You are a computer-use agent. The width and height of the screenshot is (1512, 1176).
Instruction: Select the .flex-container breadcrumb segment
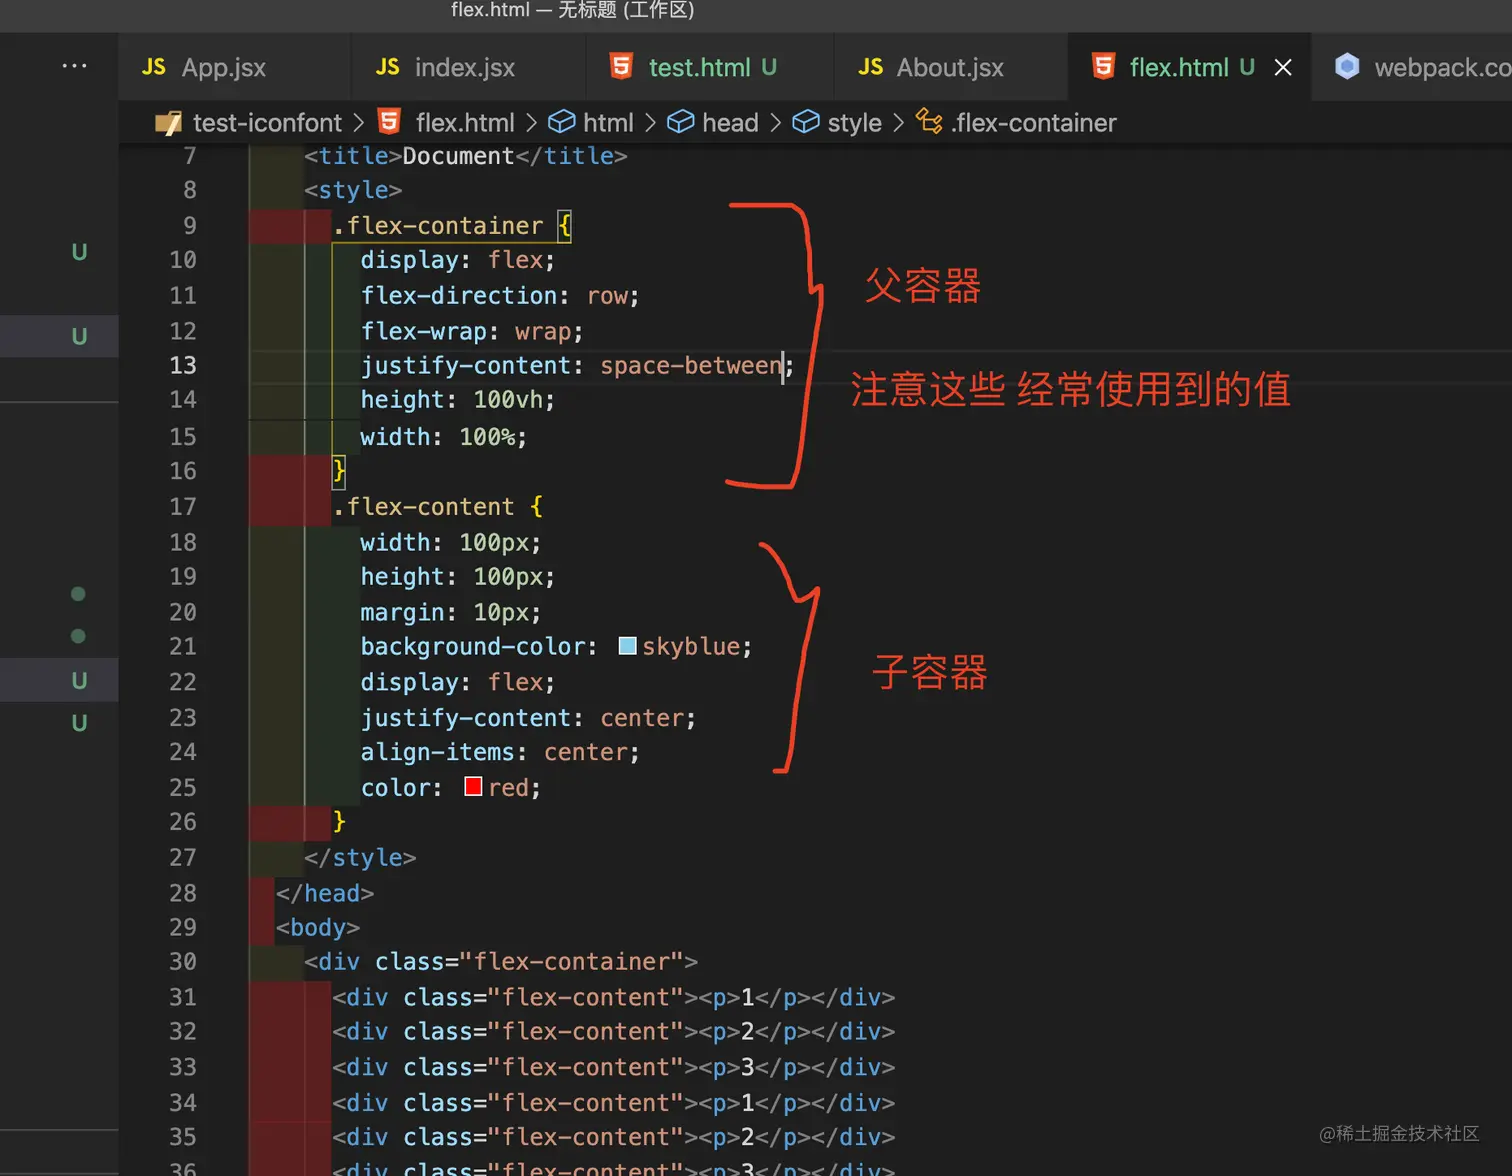pos(1033,123)
